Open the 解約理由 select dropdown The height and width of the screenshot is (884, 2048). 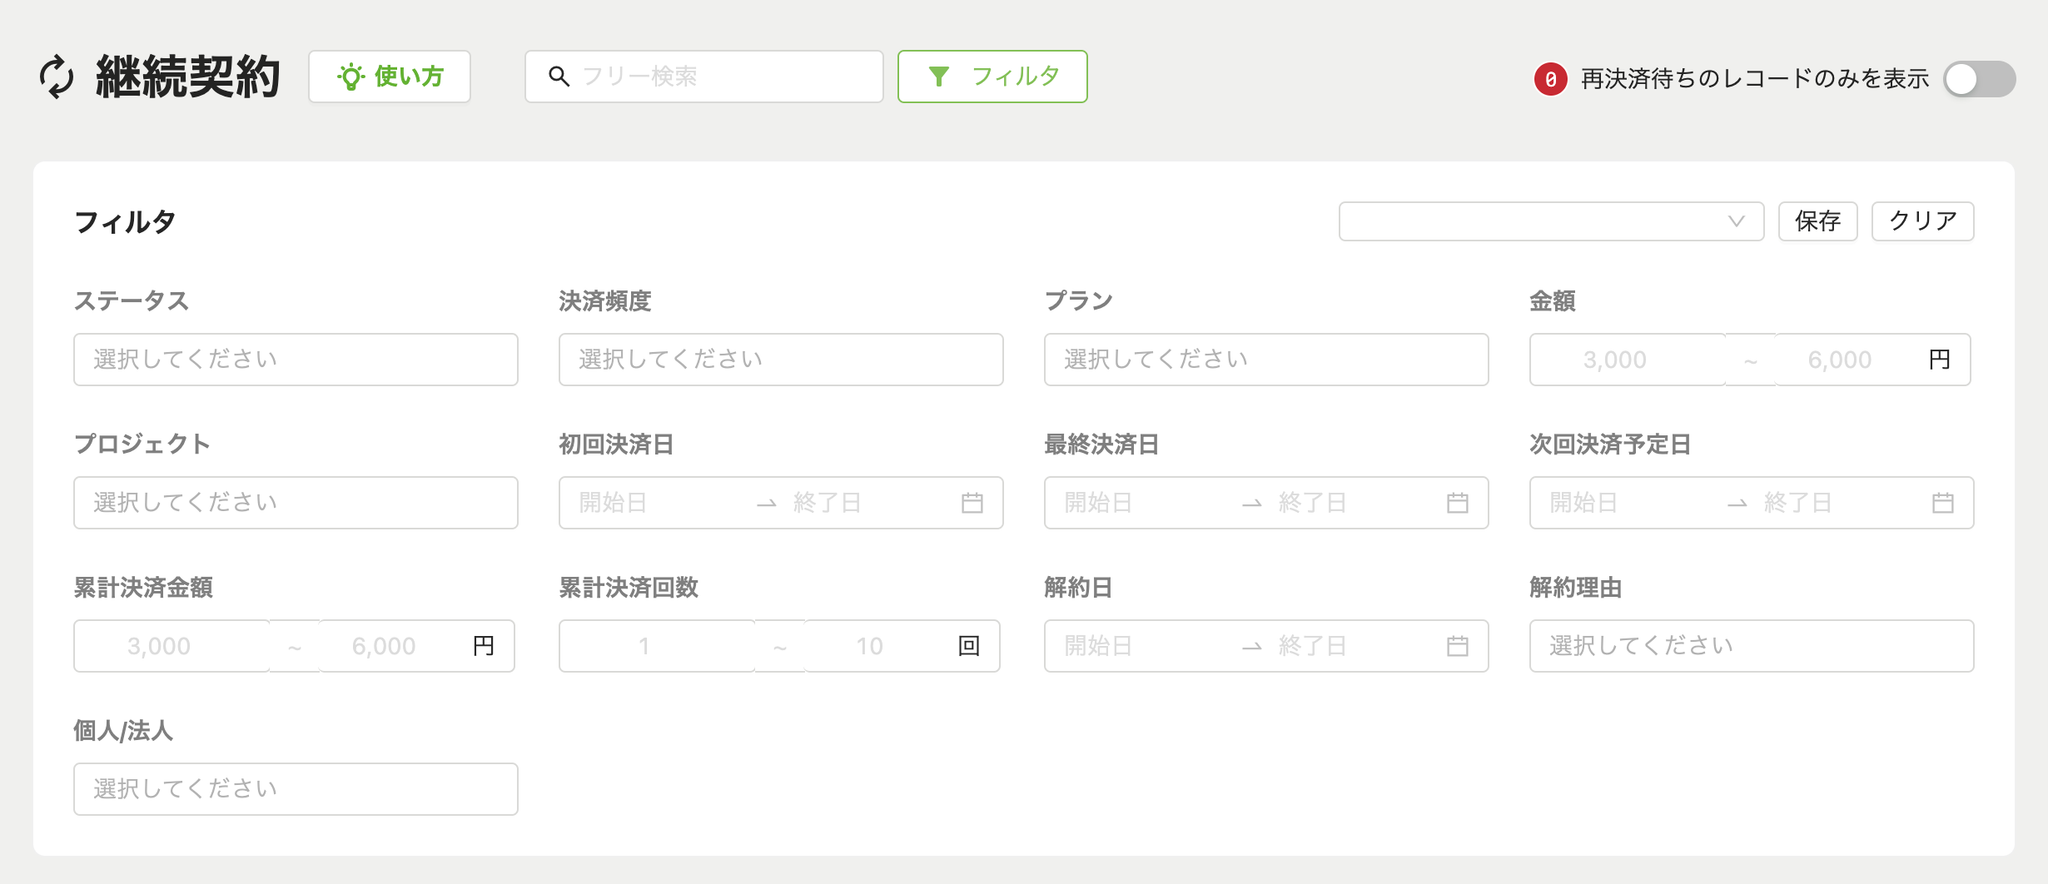pos(1751,646)
